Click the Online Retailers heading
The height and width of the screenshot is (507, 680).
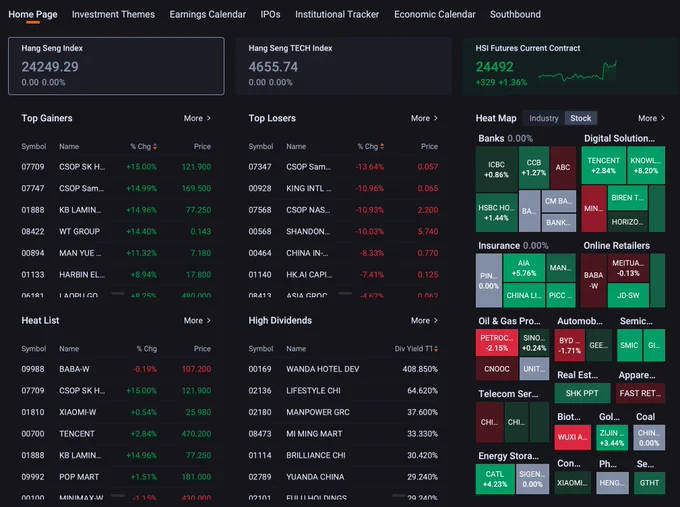coord(616,245)
